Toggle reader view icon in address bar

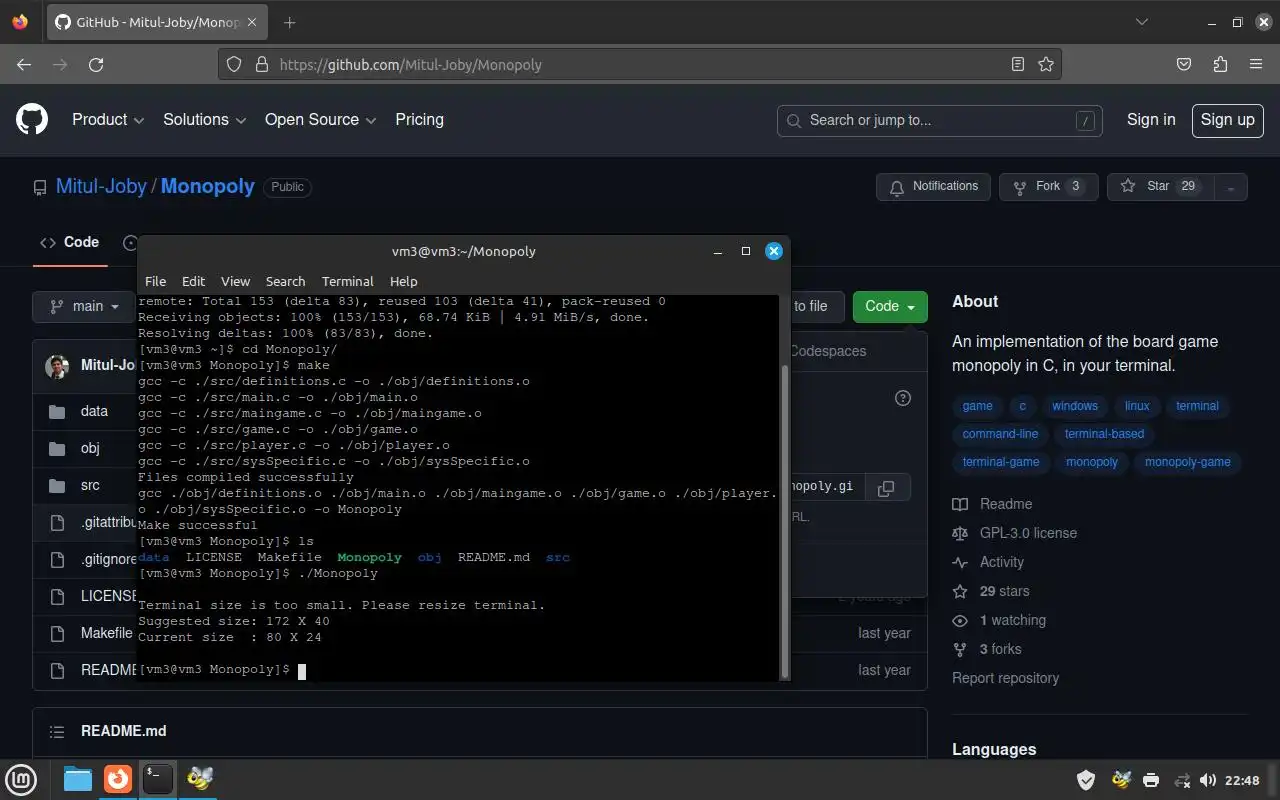[1018, 64]
